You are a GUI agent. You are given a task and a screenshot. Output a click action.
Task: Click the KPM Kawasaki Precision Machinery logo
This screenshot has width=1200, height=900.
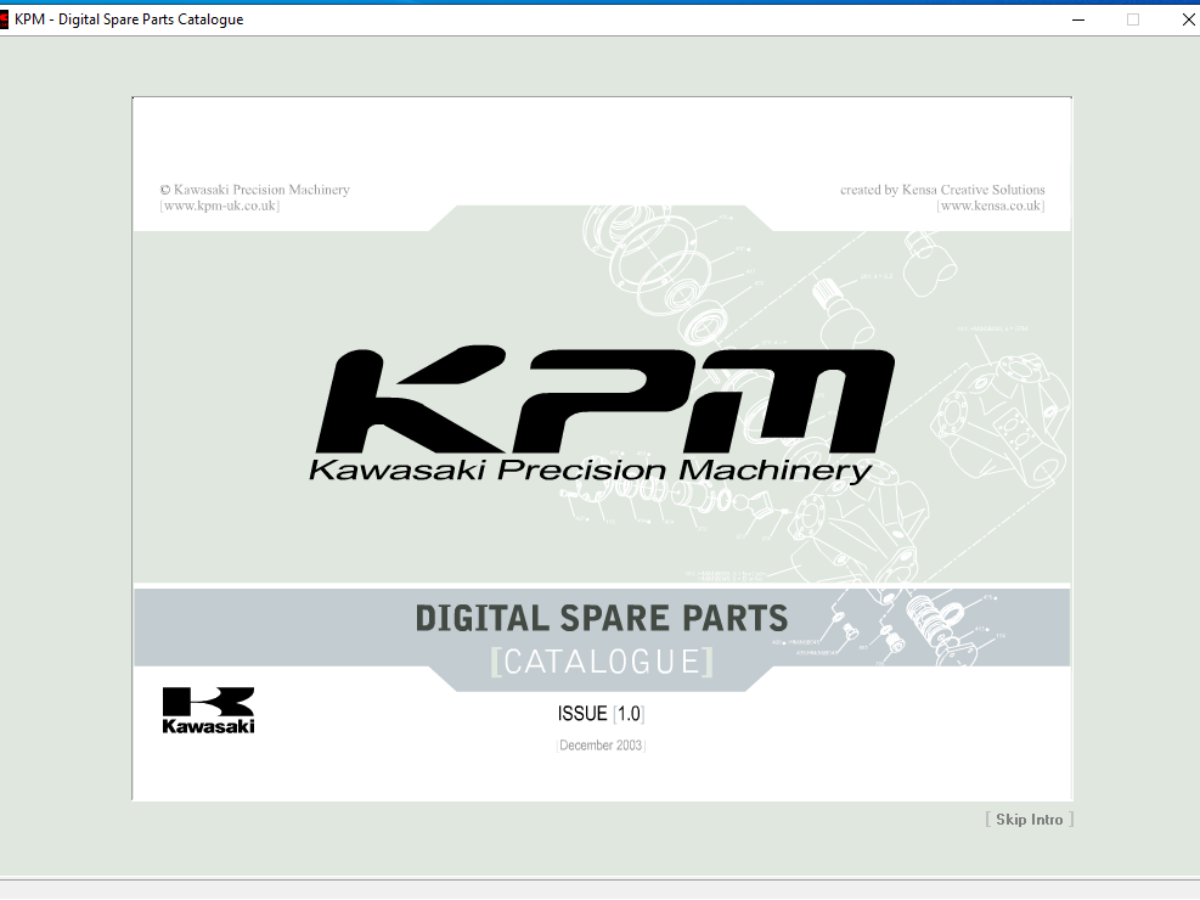[601, 415]
